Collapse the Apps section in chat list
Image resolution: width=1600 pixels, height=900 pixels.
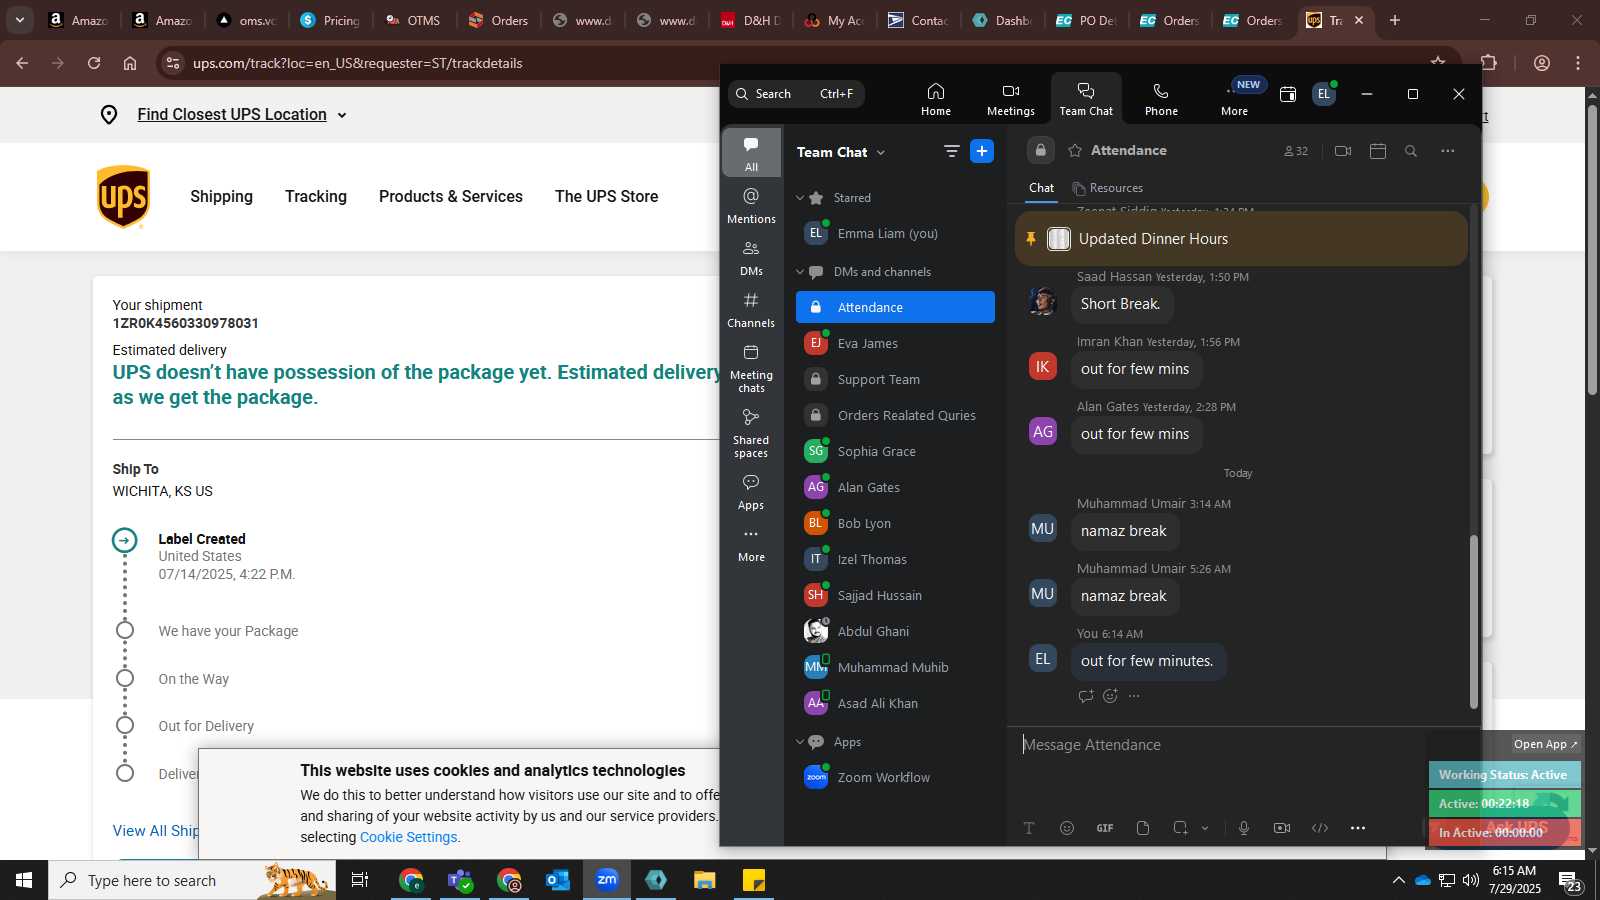(800, 742)
